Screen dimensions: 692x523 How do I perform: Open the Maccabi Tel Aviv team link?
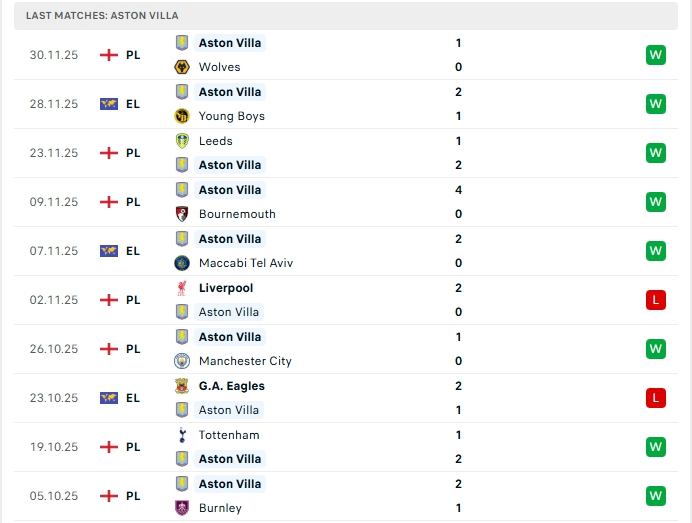(x=245, y=263)
